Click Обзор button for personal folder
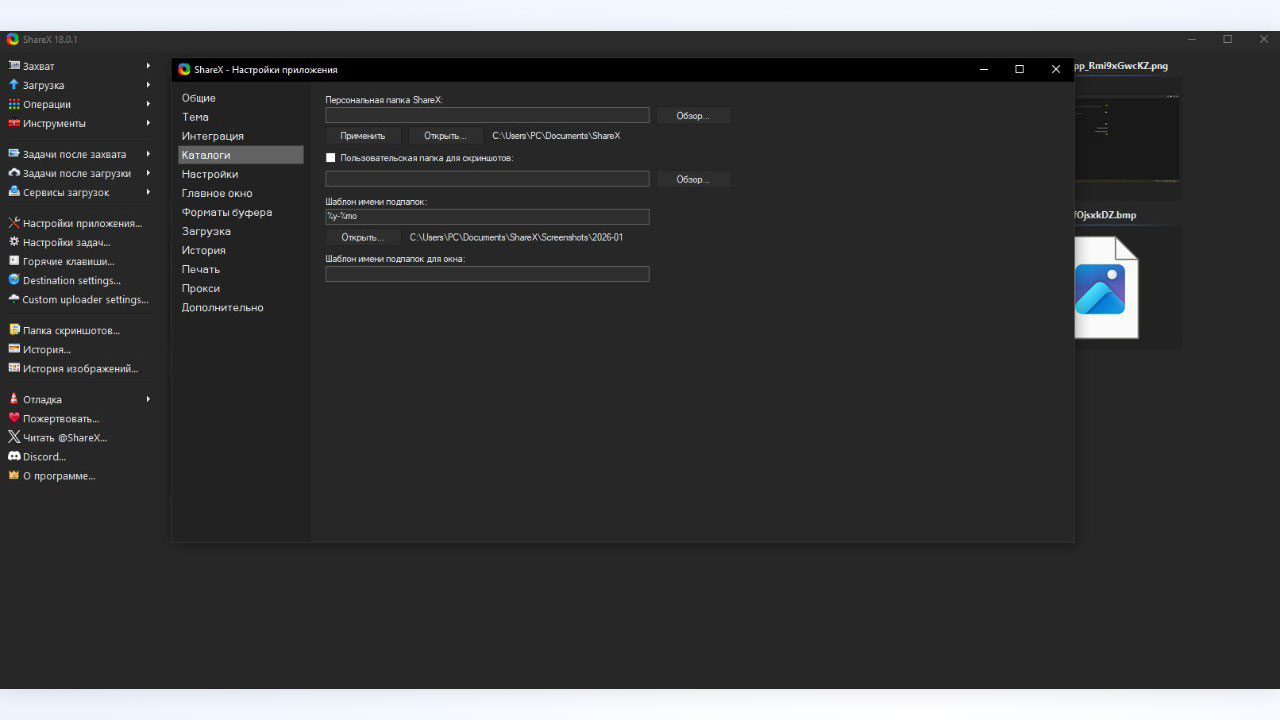 click(x=693, y=116)
